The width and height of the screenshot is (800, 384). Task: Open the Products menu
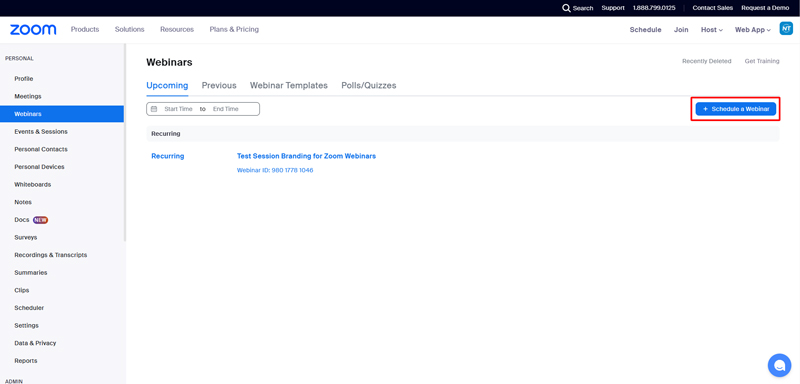click(85, 30)
